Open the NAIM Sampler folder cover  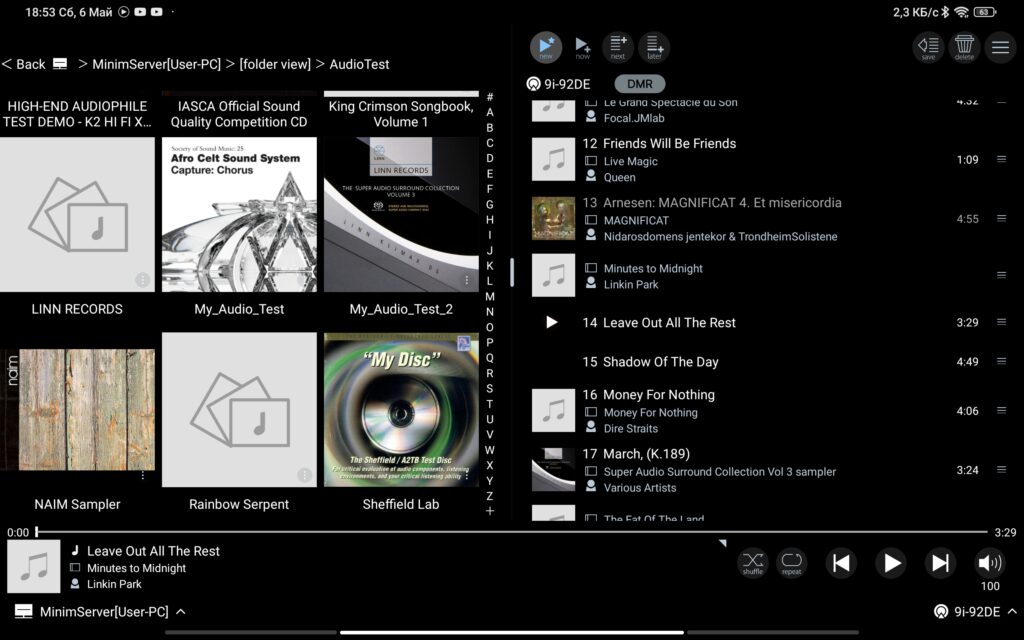(77, 409)
